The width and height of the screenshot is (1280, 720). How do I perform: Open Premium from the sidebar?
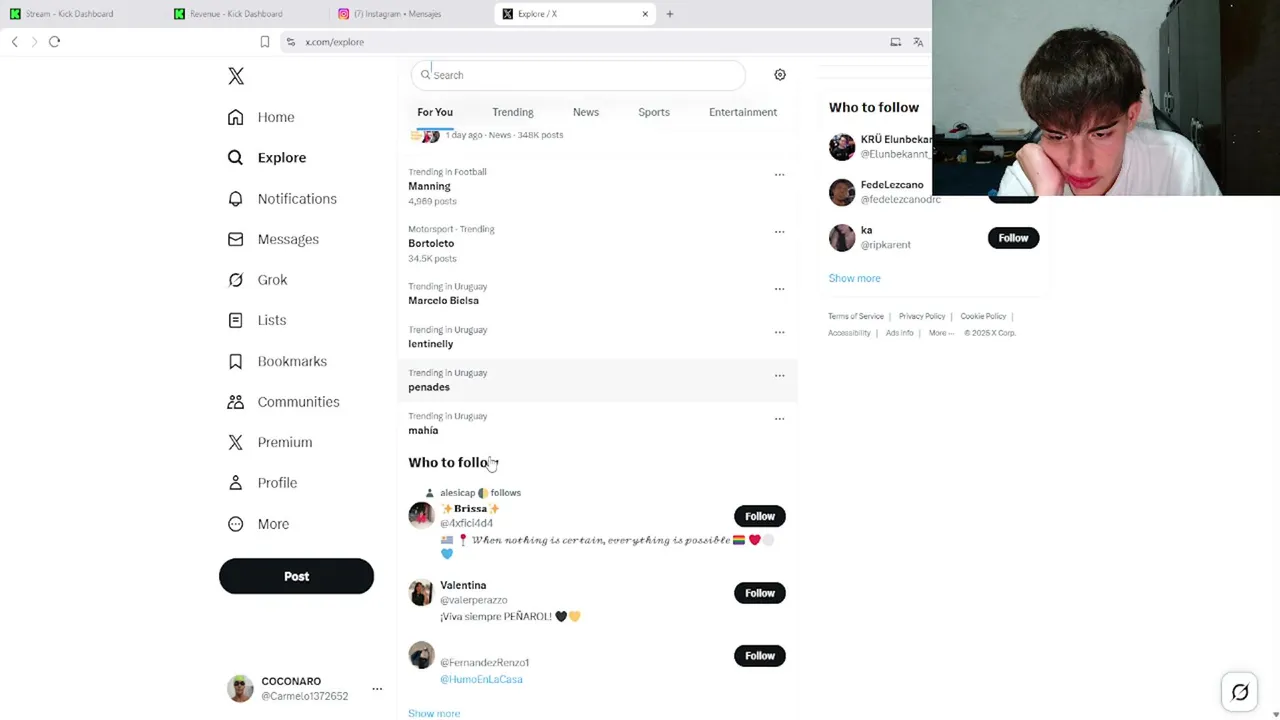[x=270, y=442]
